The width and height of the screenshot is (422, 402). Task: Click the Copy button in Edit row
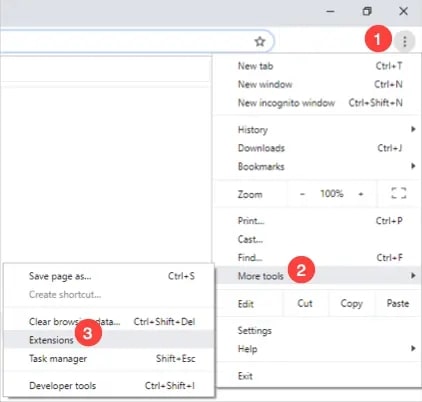click(352, 303)
